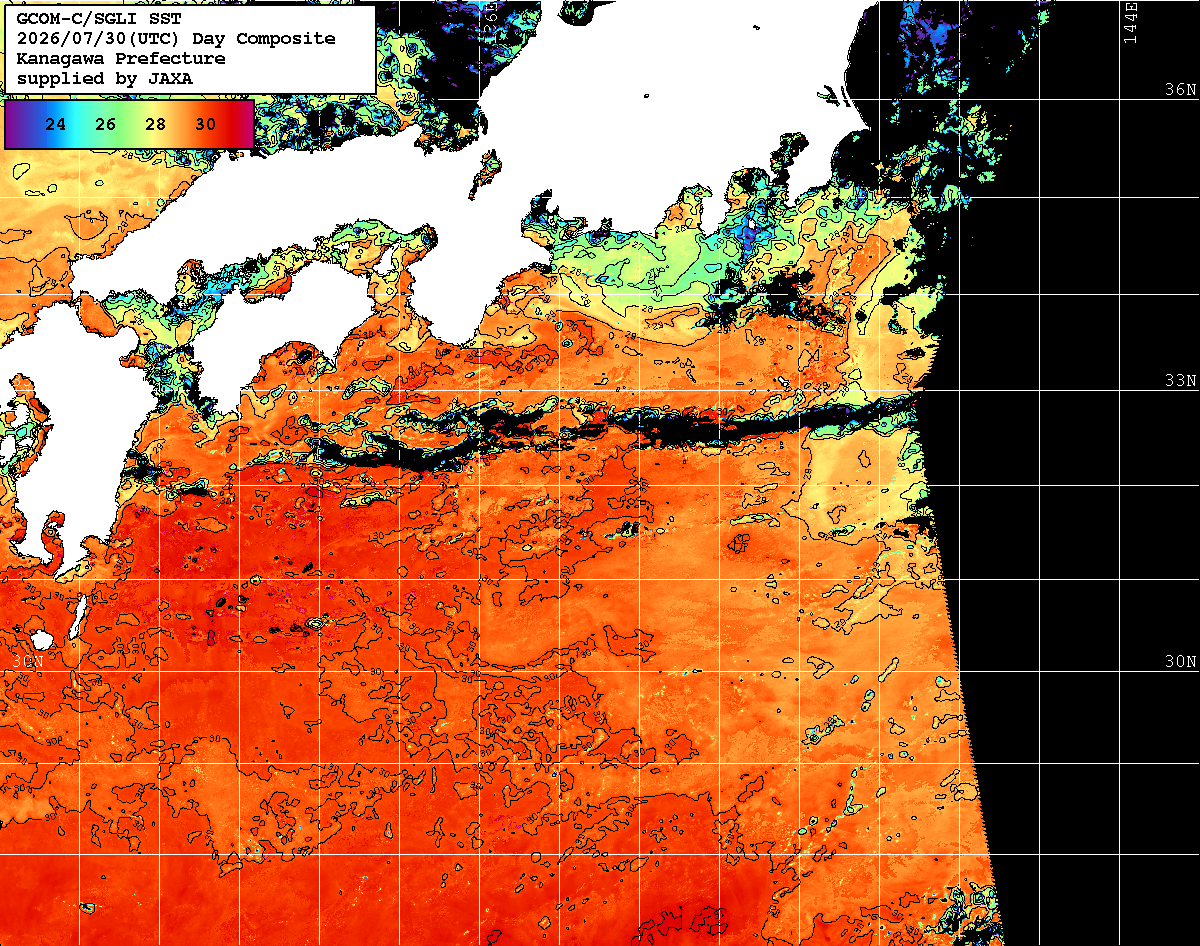Click the 24 value on the color scale
Image resolution: width=1200 pixels, height=946 pixels.
pos(56,124)
